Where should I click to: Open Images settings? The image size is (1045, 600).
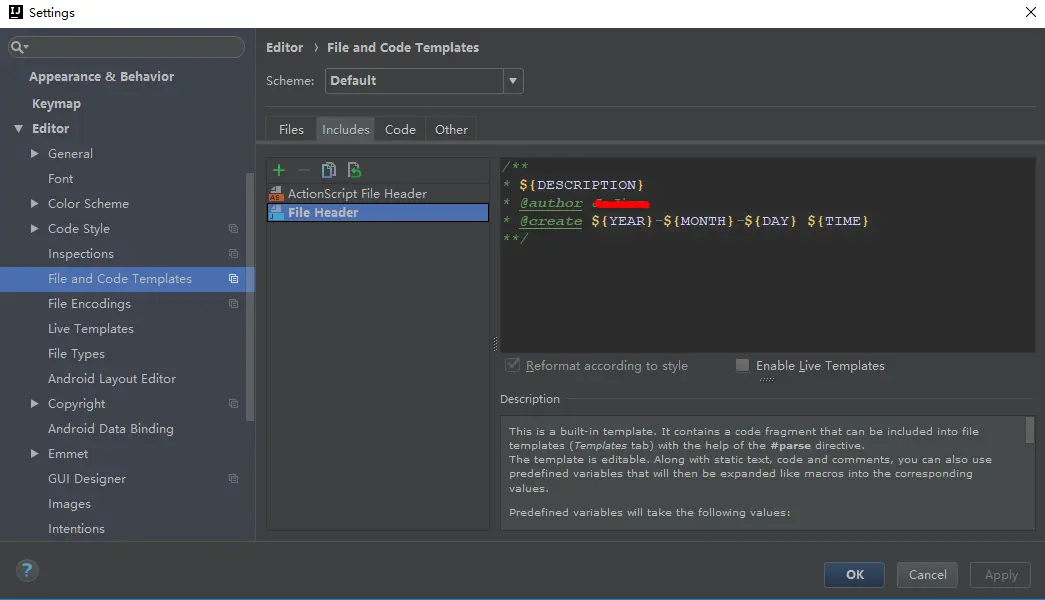[69, 503]
